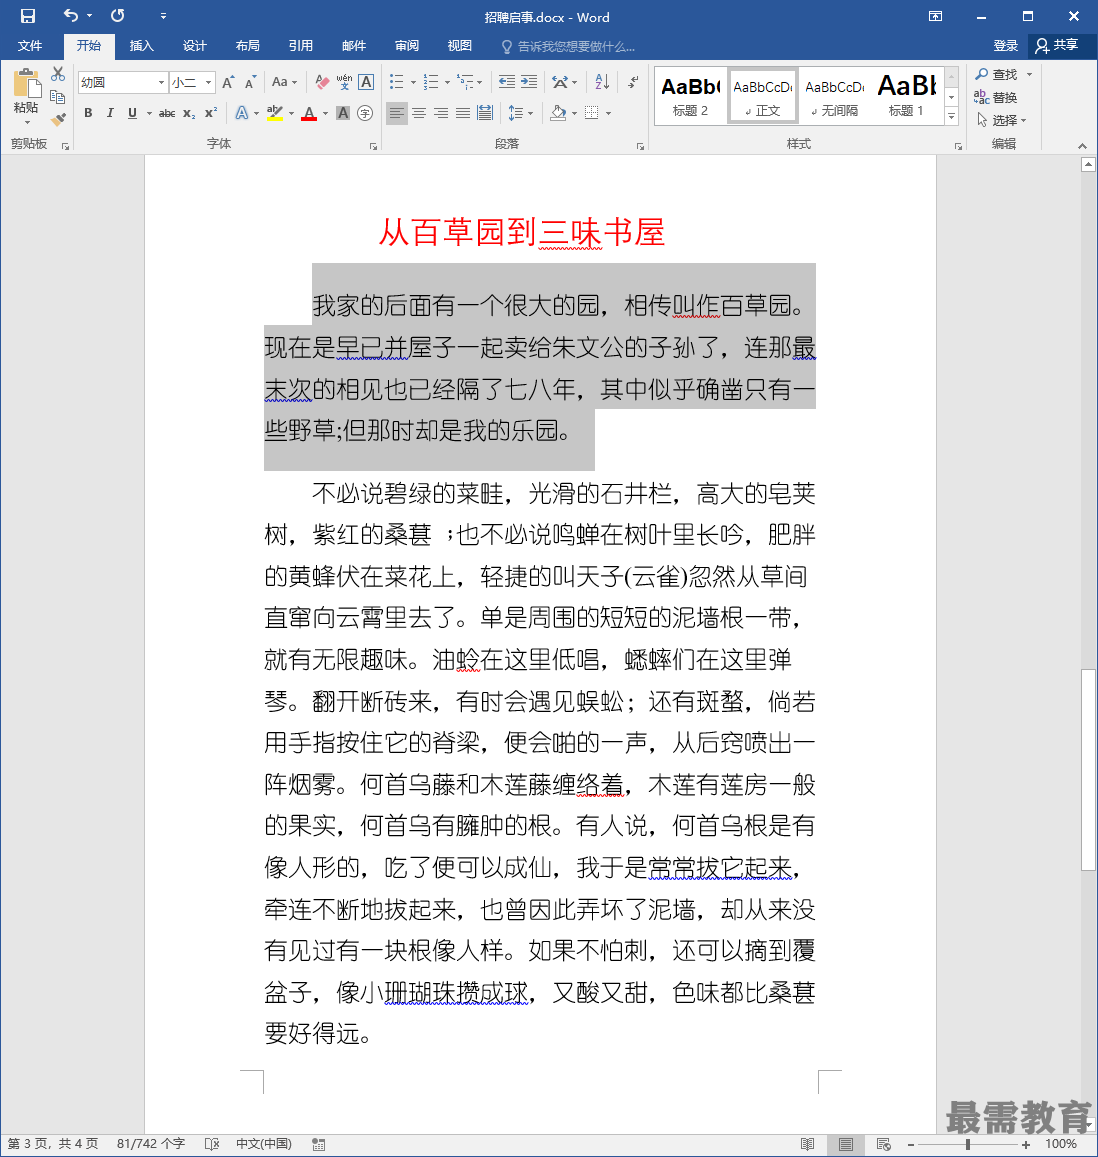Open the 文件 File menu
The image size is (1098, 1157).
(x=30, y=46)
